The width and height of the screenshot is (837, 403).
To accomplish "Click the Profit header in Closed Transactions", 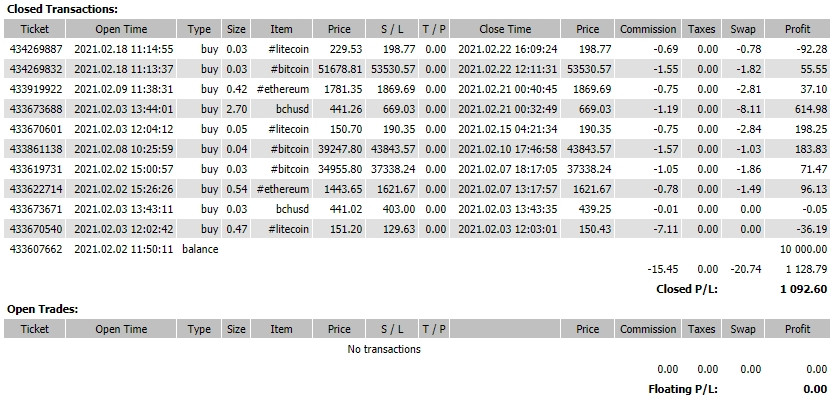I will [x=797, y=29].
